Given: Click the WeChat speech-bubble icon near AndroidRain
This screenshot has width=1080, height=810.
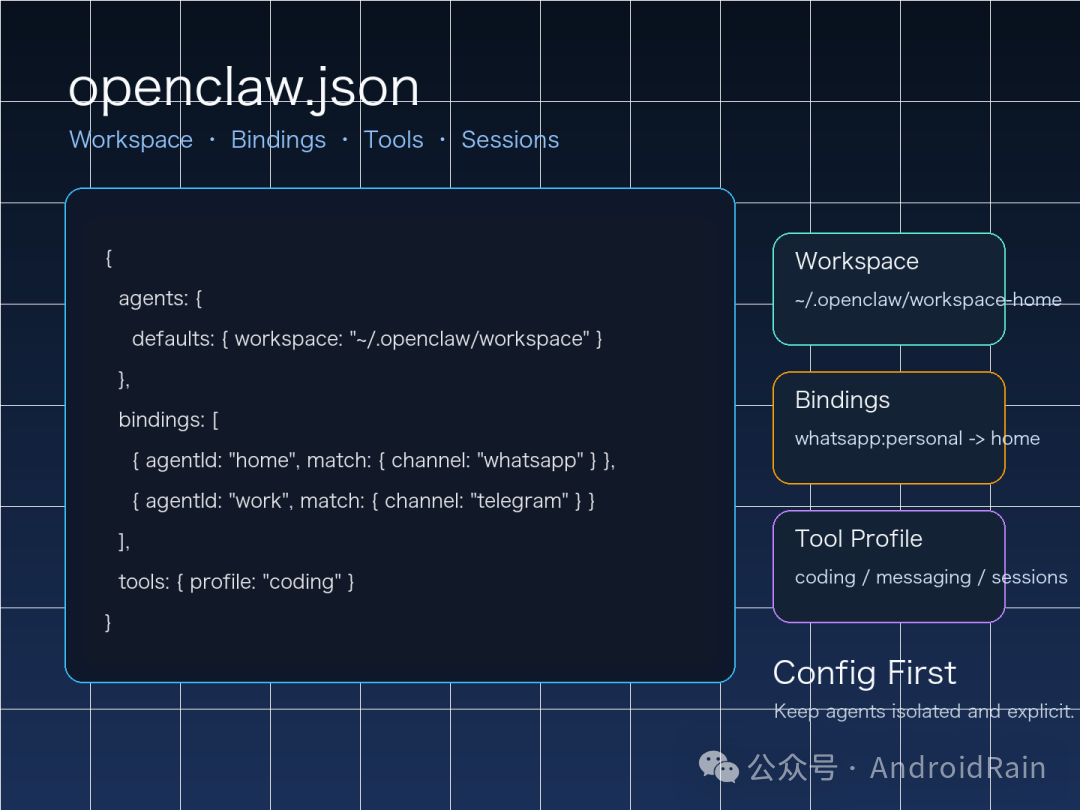Looking at the screenshot, I should 718,767.
